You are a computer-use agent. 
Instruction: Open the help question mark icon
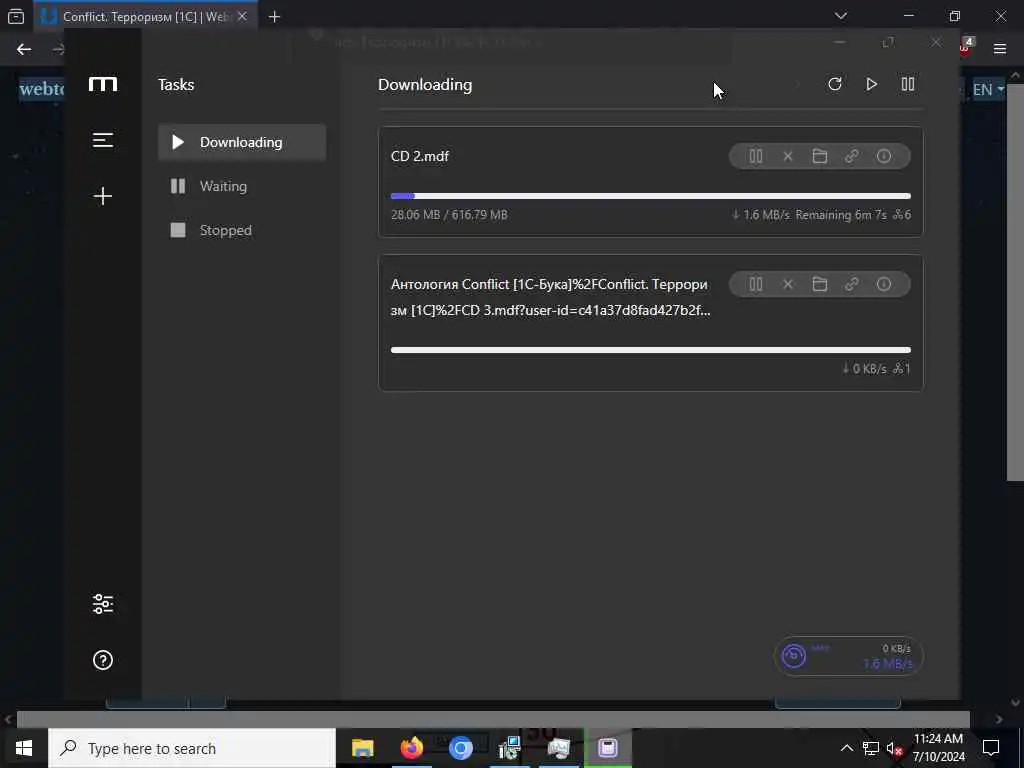[103, 660]
